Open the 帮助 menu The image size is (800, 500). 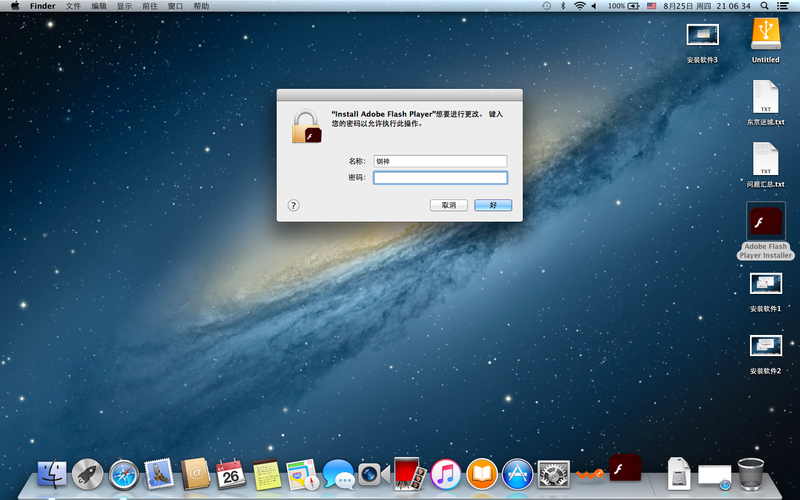(201, 6)
